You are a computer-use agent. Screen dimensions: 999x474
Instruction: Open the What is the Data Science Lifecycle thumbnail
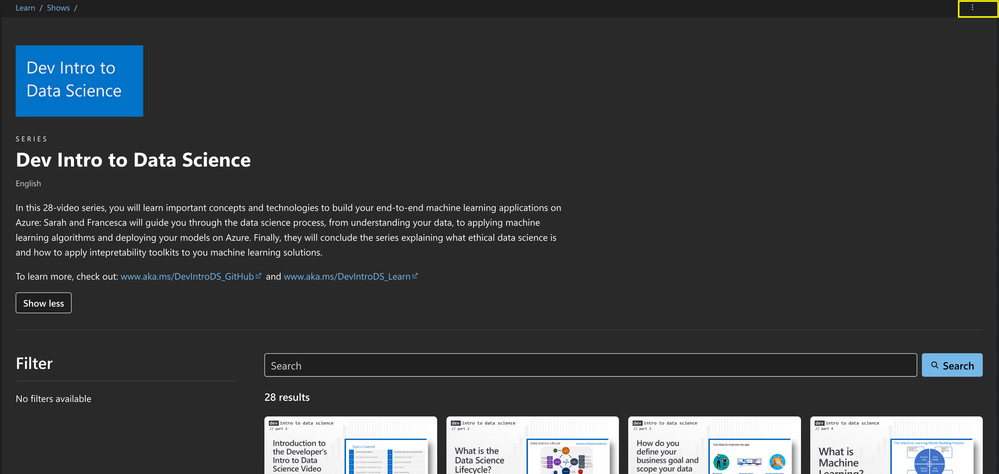pyautogui.click(x=533, y=445)
